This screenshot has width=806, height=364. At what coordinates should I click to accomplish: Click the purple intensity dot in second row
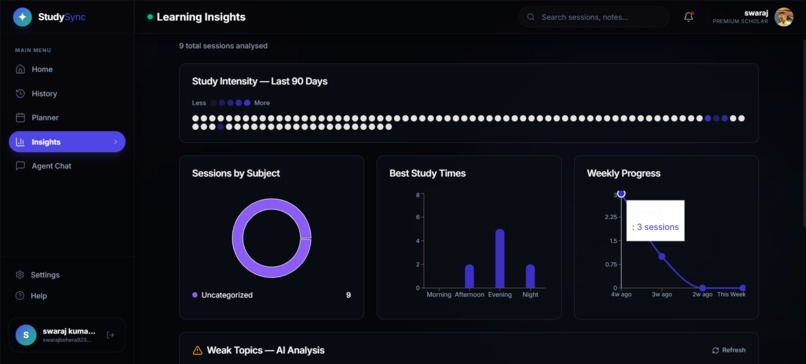[221, 126]
